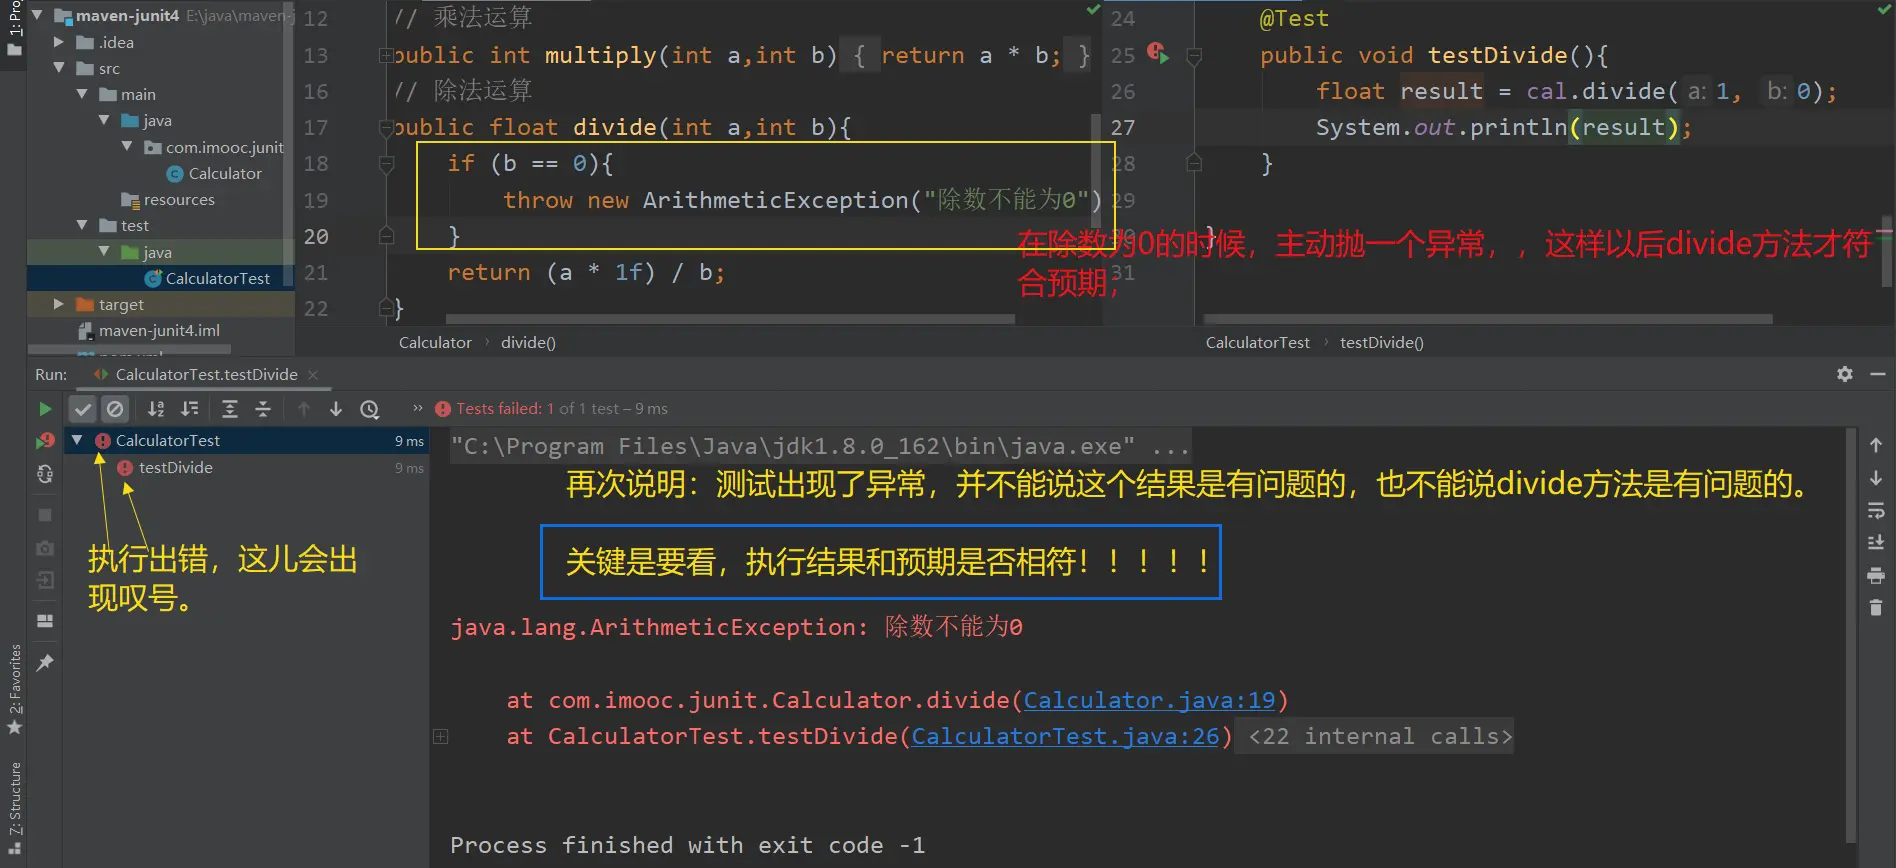The height and width of the screenshot is (868, 1896).
Task: Select the Calculator class in project tree
Action: 225,173
